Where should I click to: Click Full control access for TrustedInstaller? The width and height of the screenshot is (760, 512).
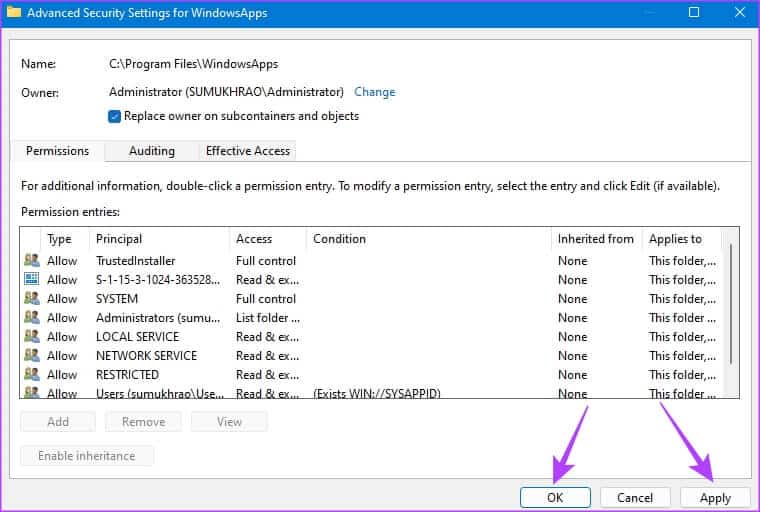coord(266,261)
